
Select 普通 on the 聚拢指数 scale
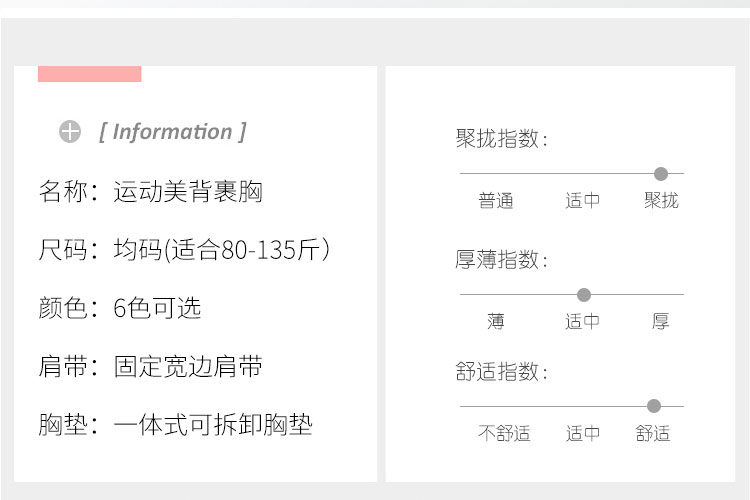496,200
